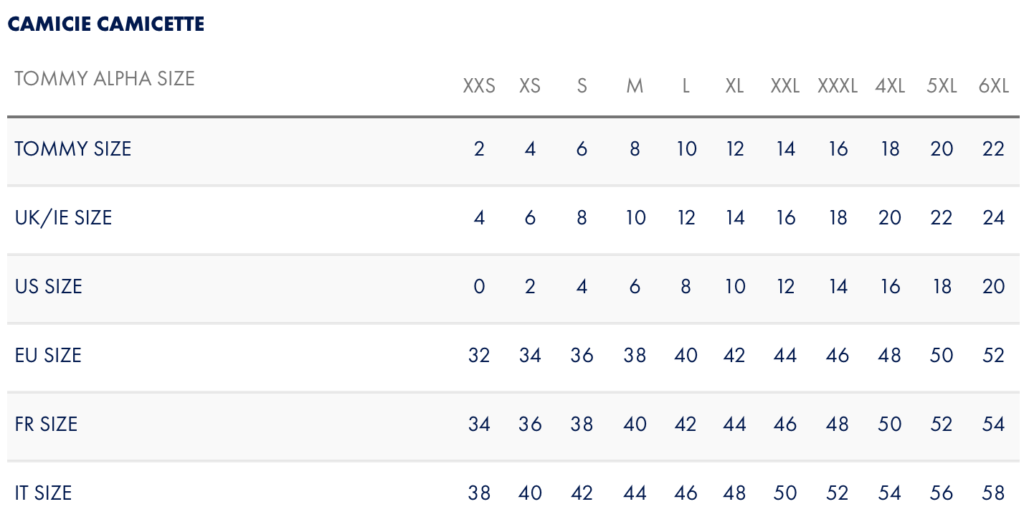Click the IT SIZE row label
The image size is (1024, 527).
click(43, 493)
